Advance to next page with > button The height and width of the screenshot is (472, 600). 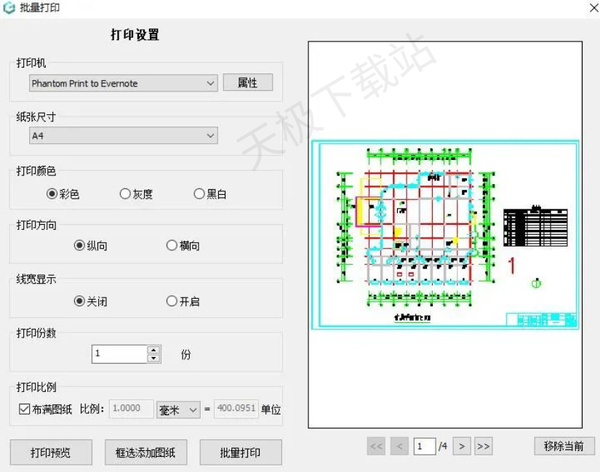462,446
